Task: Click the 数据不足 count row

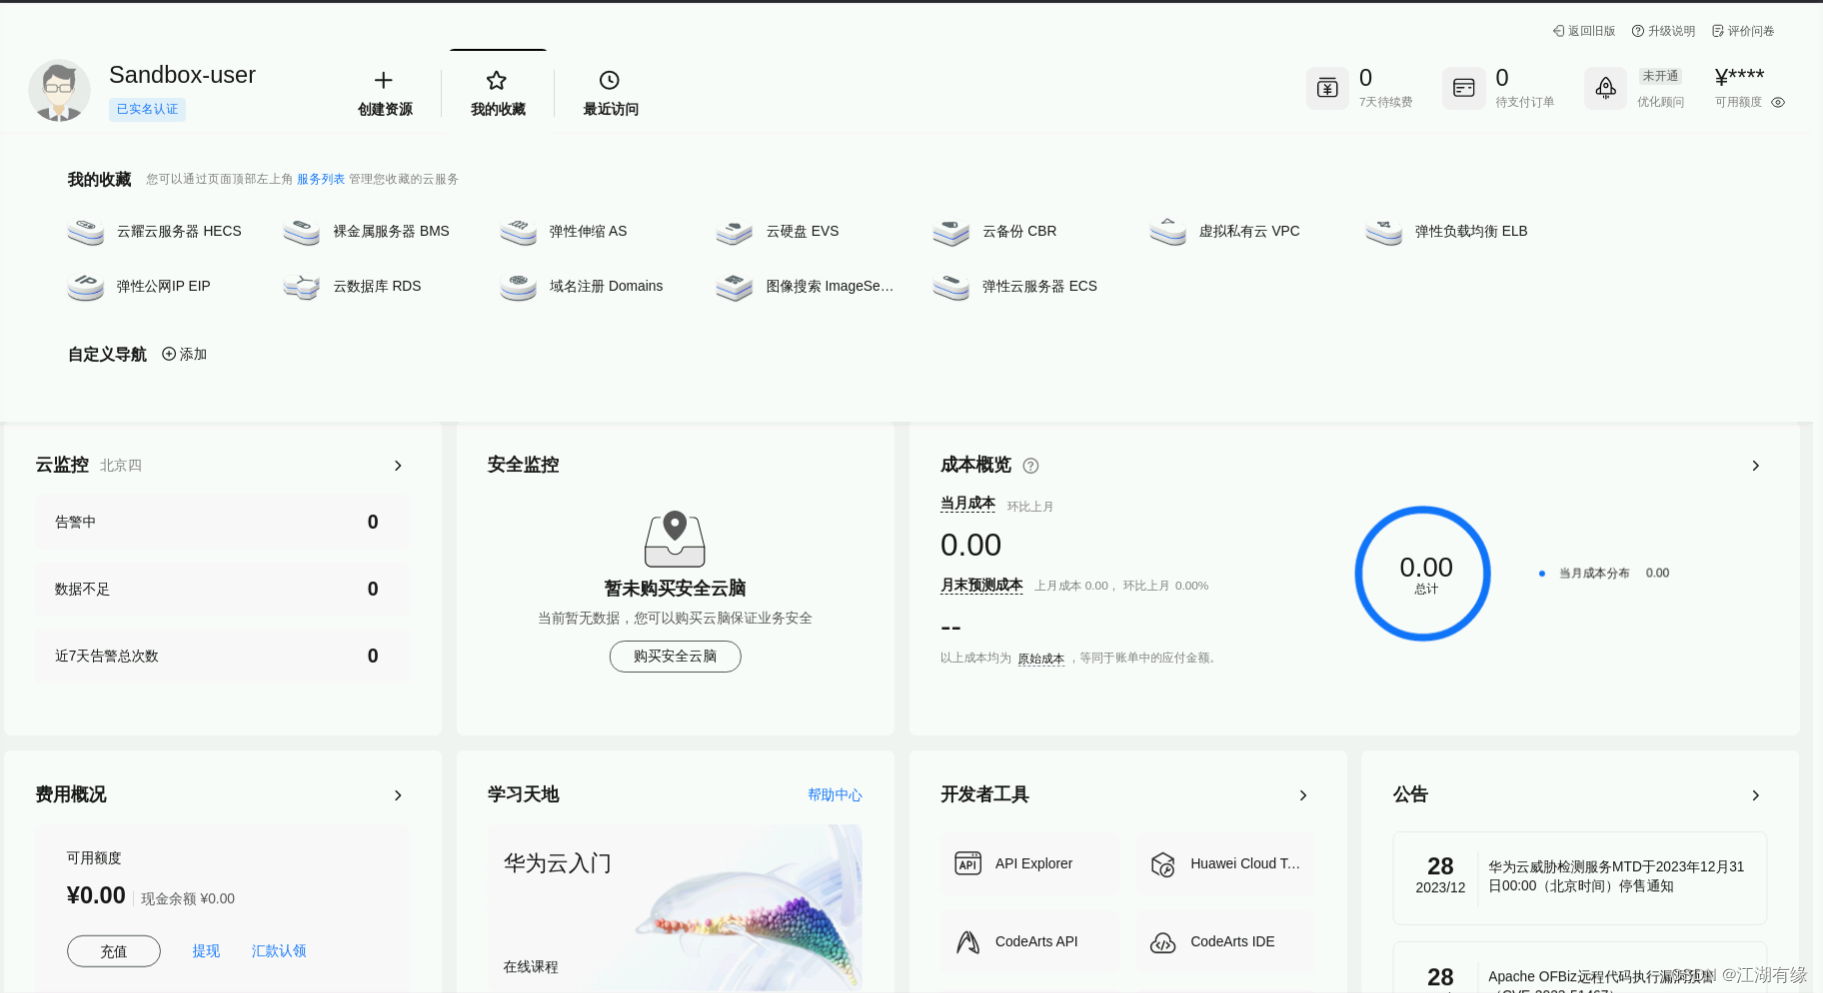Action: click(222, 589)
